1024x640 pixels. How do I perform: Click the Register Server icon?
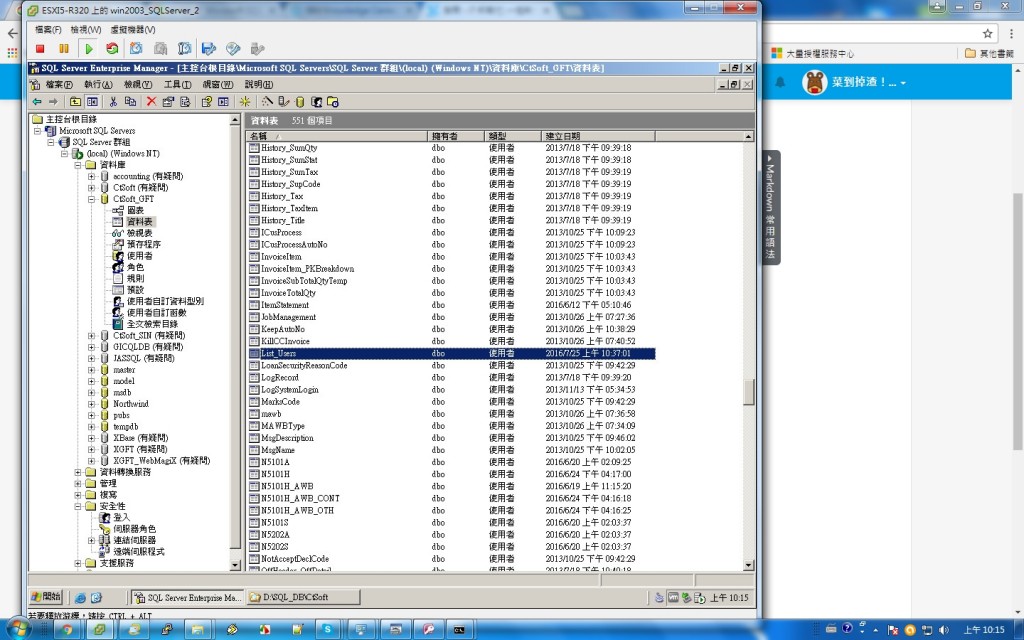tap(283, 102)
